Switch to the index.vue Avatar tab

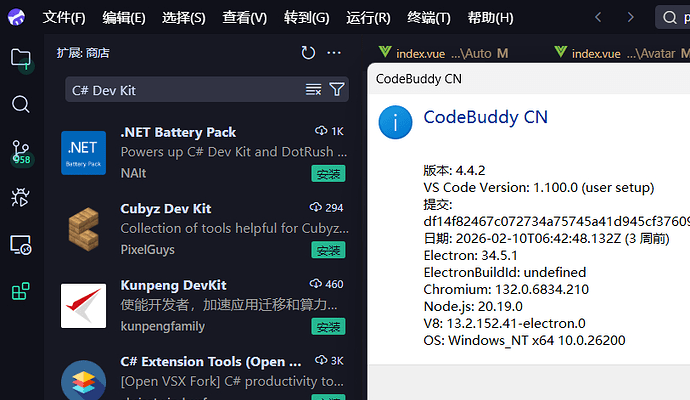tap(630, 53)
